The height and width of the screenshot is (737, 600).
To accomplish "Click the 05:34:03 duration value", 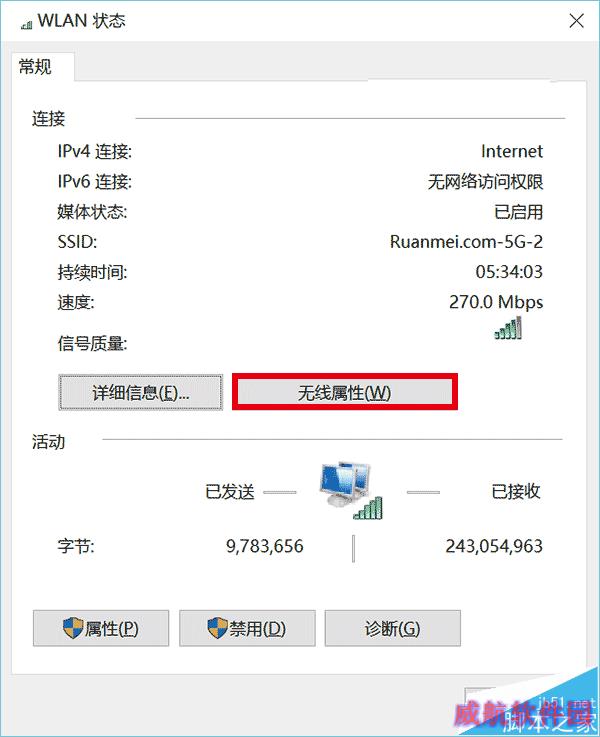I will 509,272.
